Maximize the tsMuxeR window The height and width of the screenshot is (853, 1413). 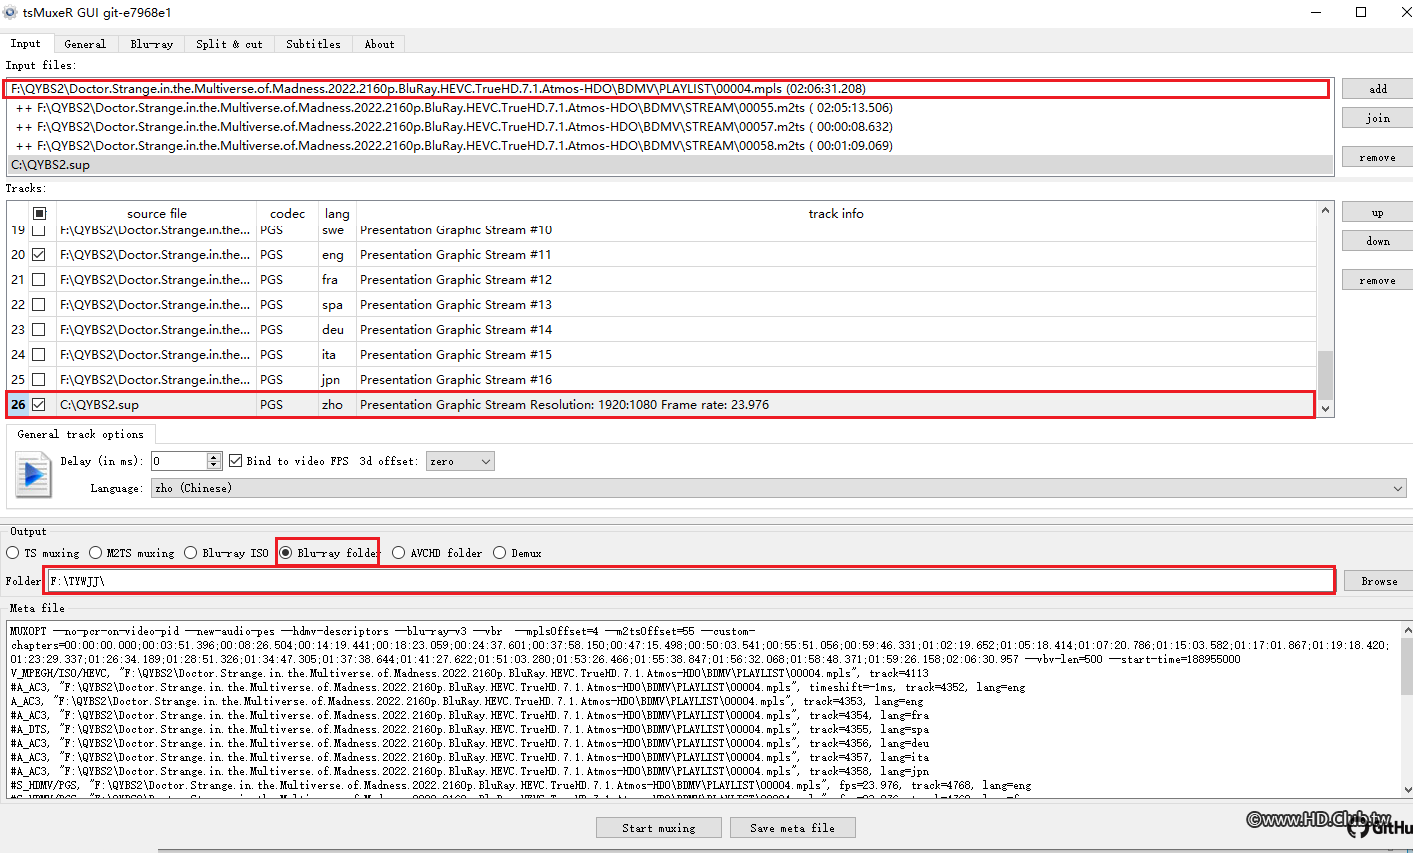(x=1361, y=12)
